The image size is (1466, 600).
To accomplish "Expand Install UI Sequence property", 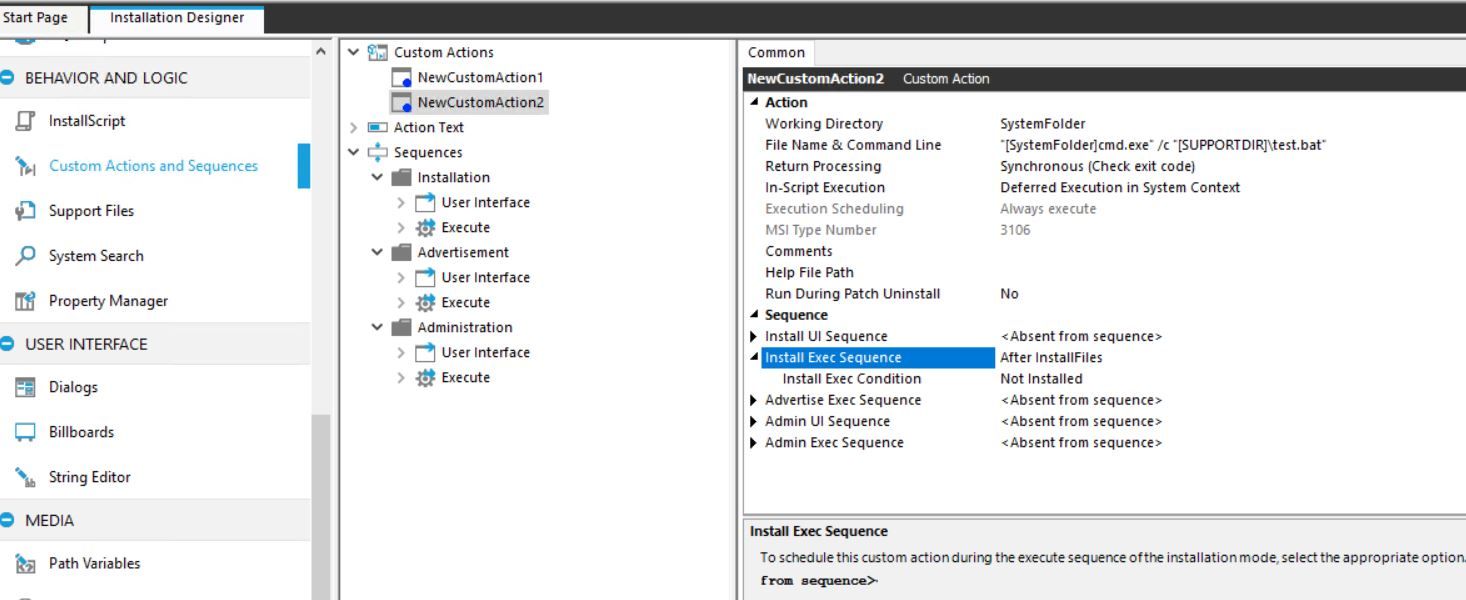I will click(753, 337).
